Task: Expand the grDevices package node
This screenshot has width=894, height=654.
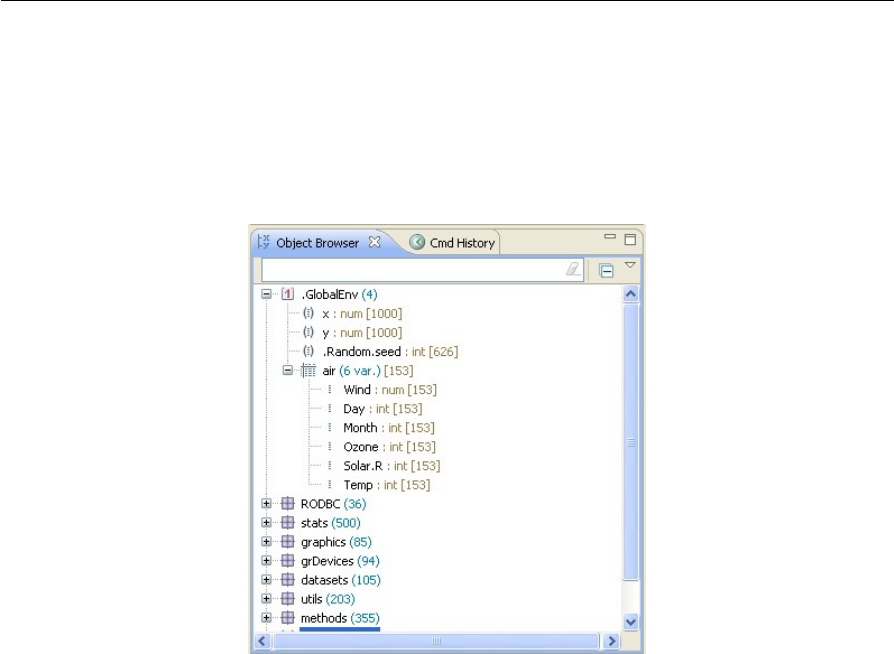Action: (x=266, y=560)
